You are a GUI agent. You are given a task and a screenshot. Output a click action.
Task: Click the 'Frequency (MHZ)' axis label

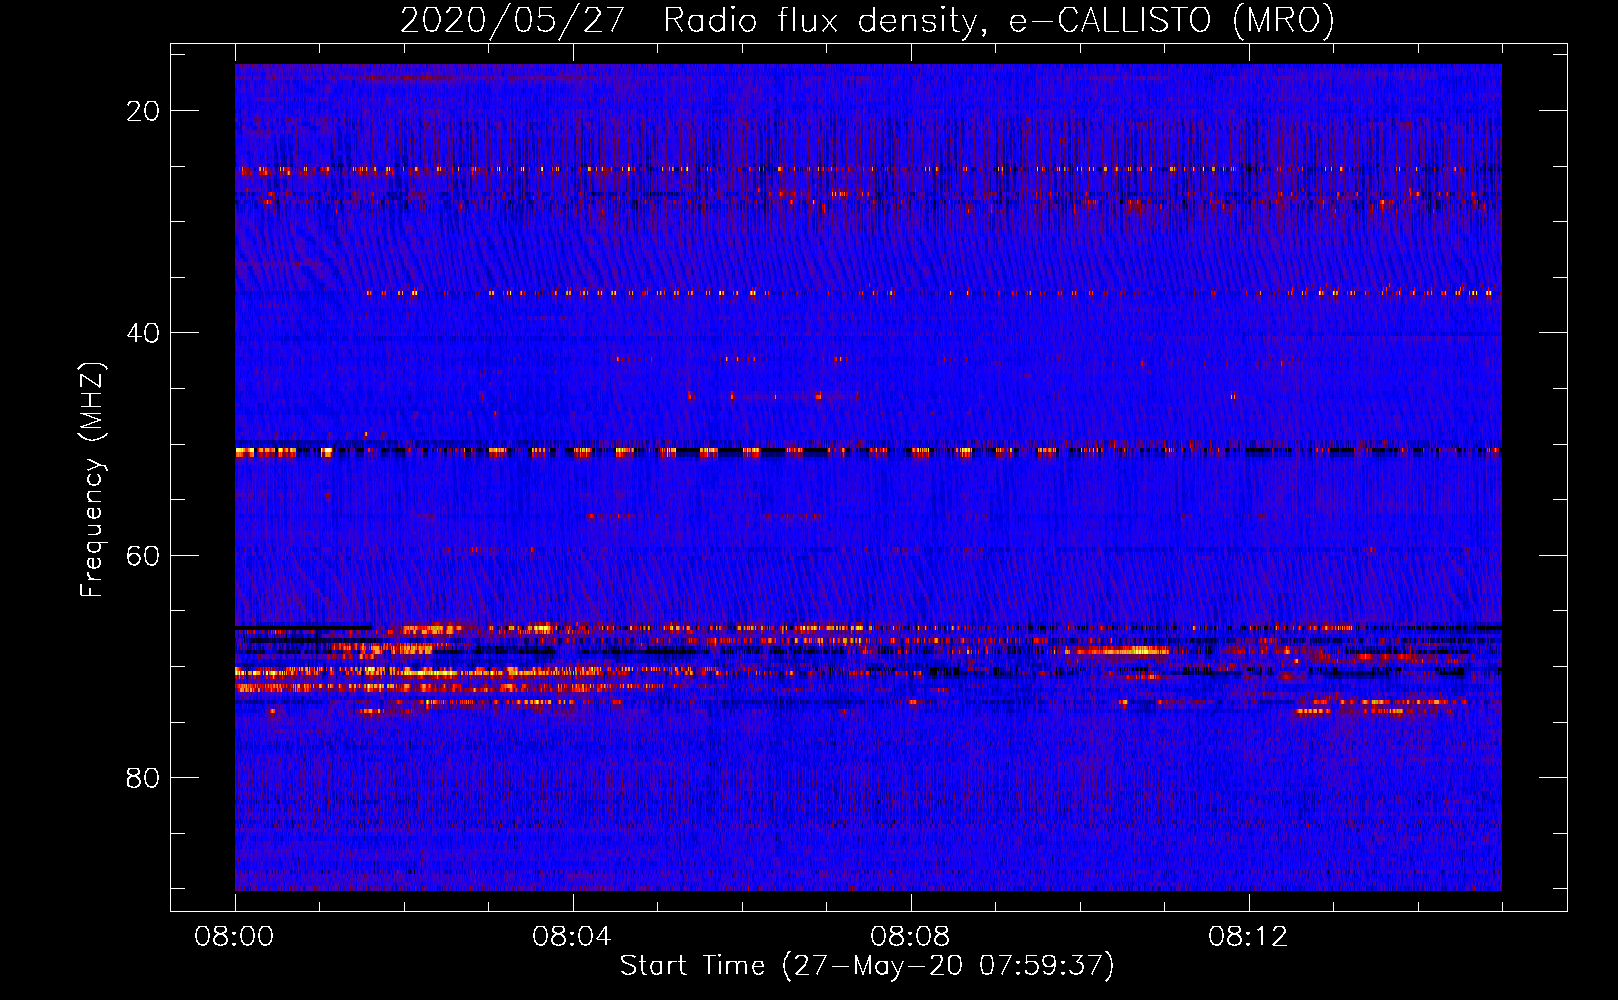pos(92,480)
